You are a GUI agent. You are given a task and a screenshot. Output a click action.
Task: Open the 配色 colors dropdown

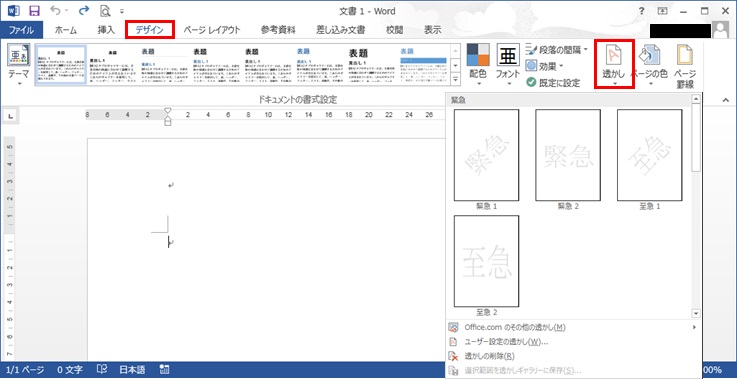coord(478,65)
